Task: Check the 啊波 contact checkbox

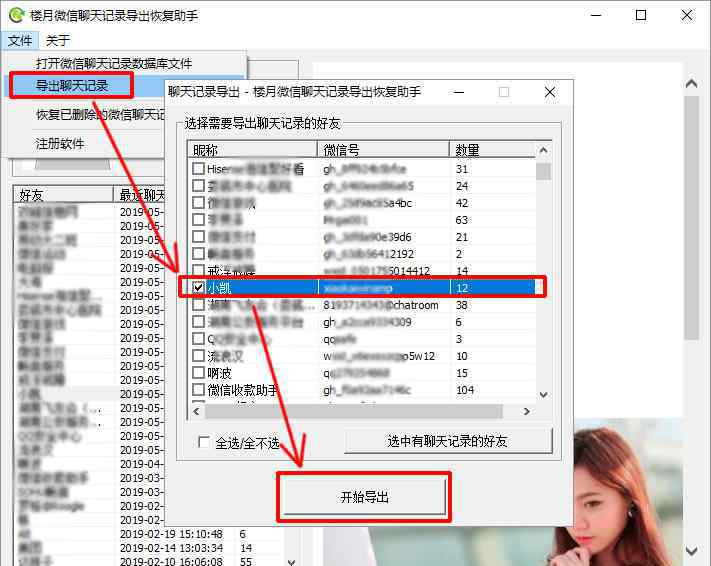Action: 199,373
